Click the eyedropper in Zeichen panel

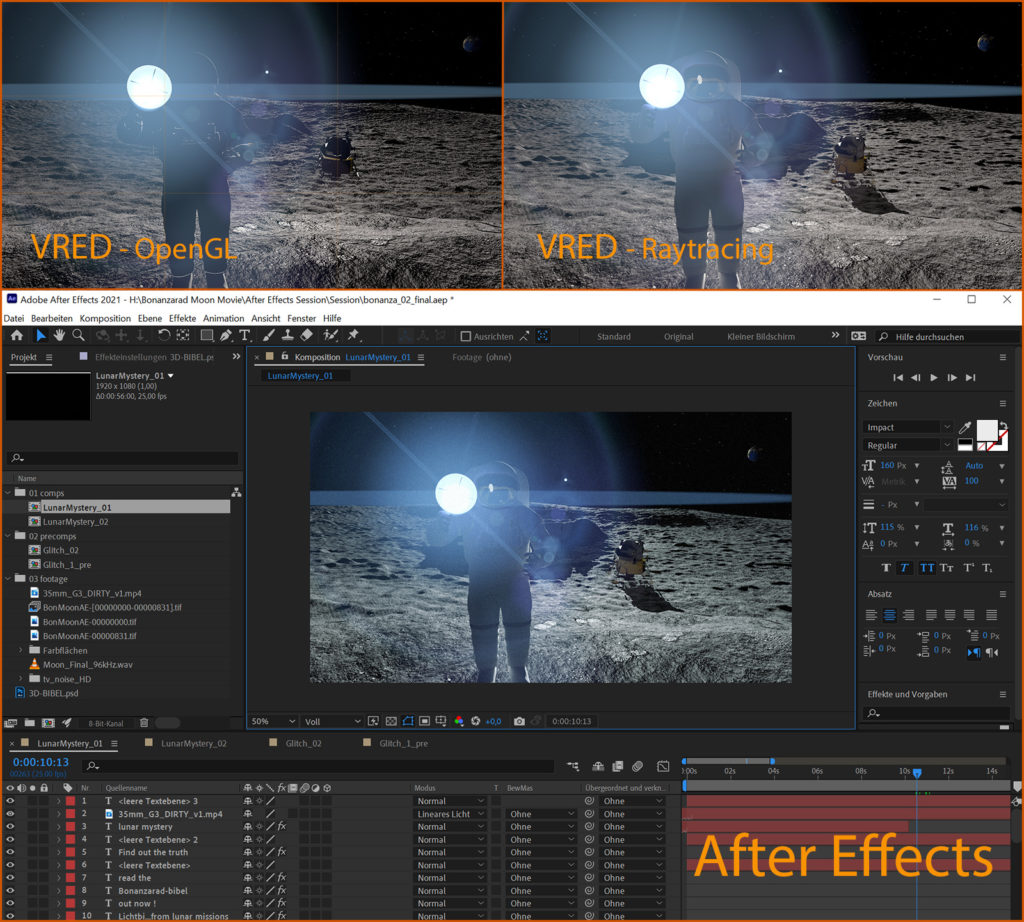[965, 428]
